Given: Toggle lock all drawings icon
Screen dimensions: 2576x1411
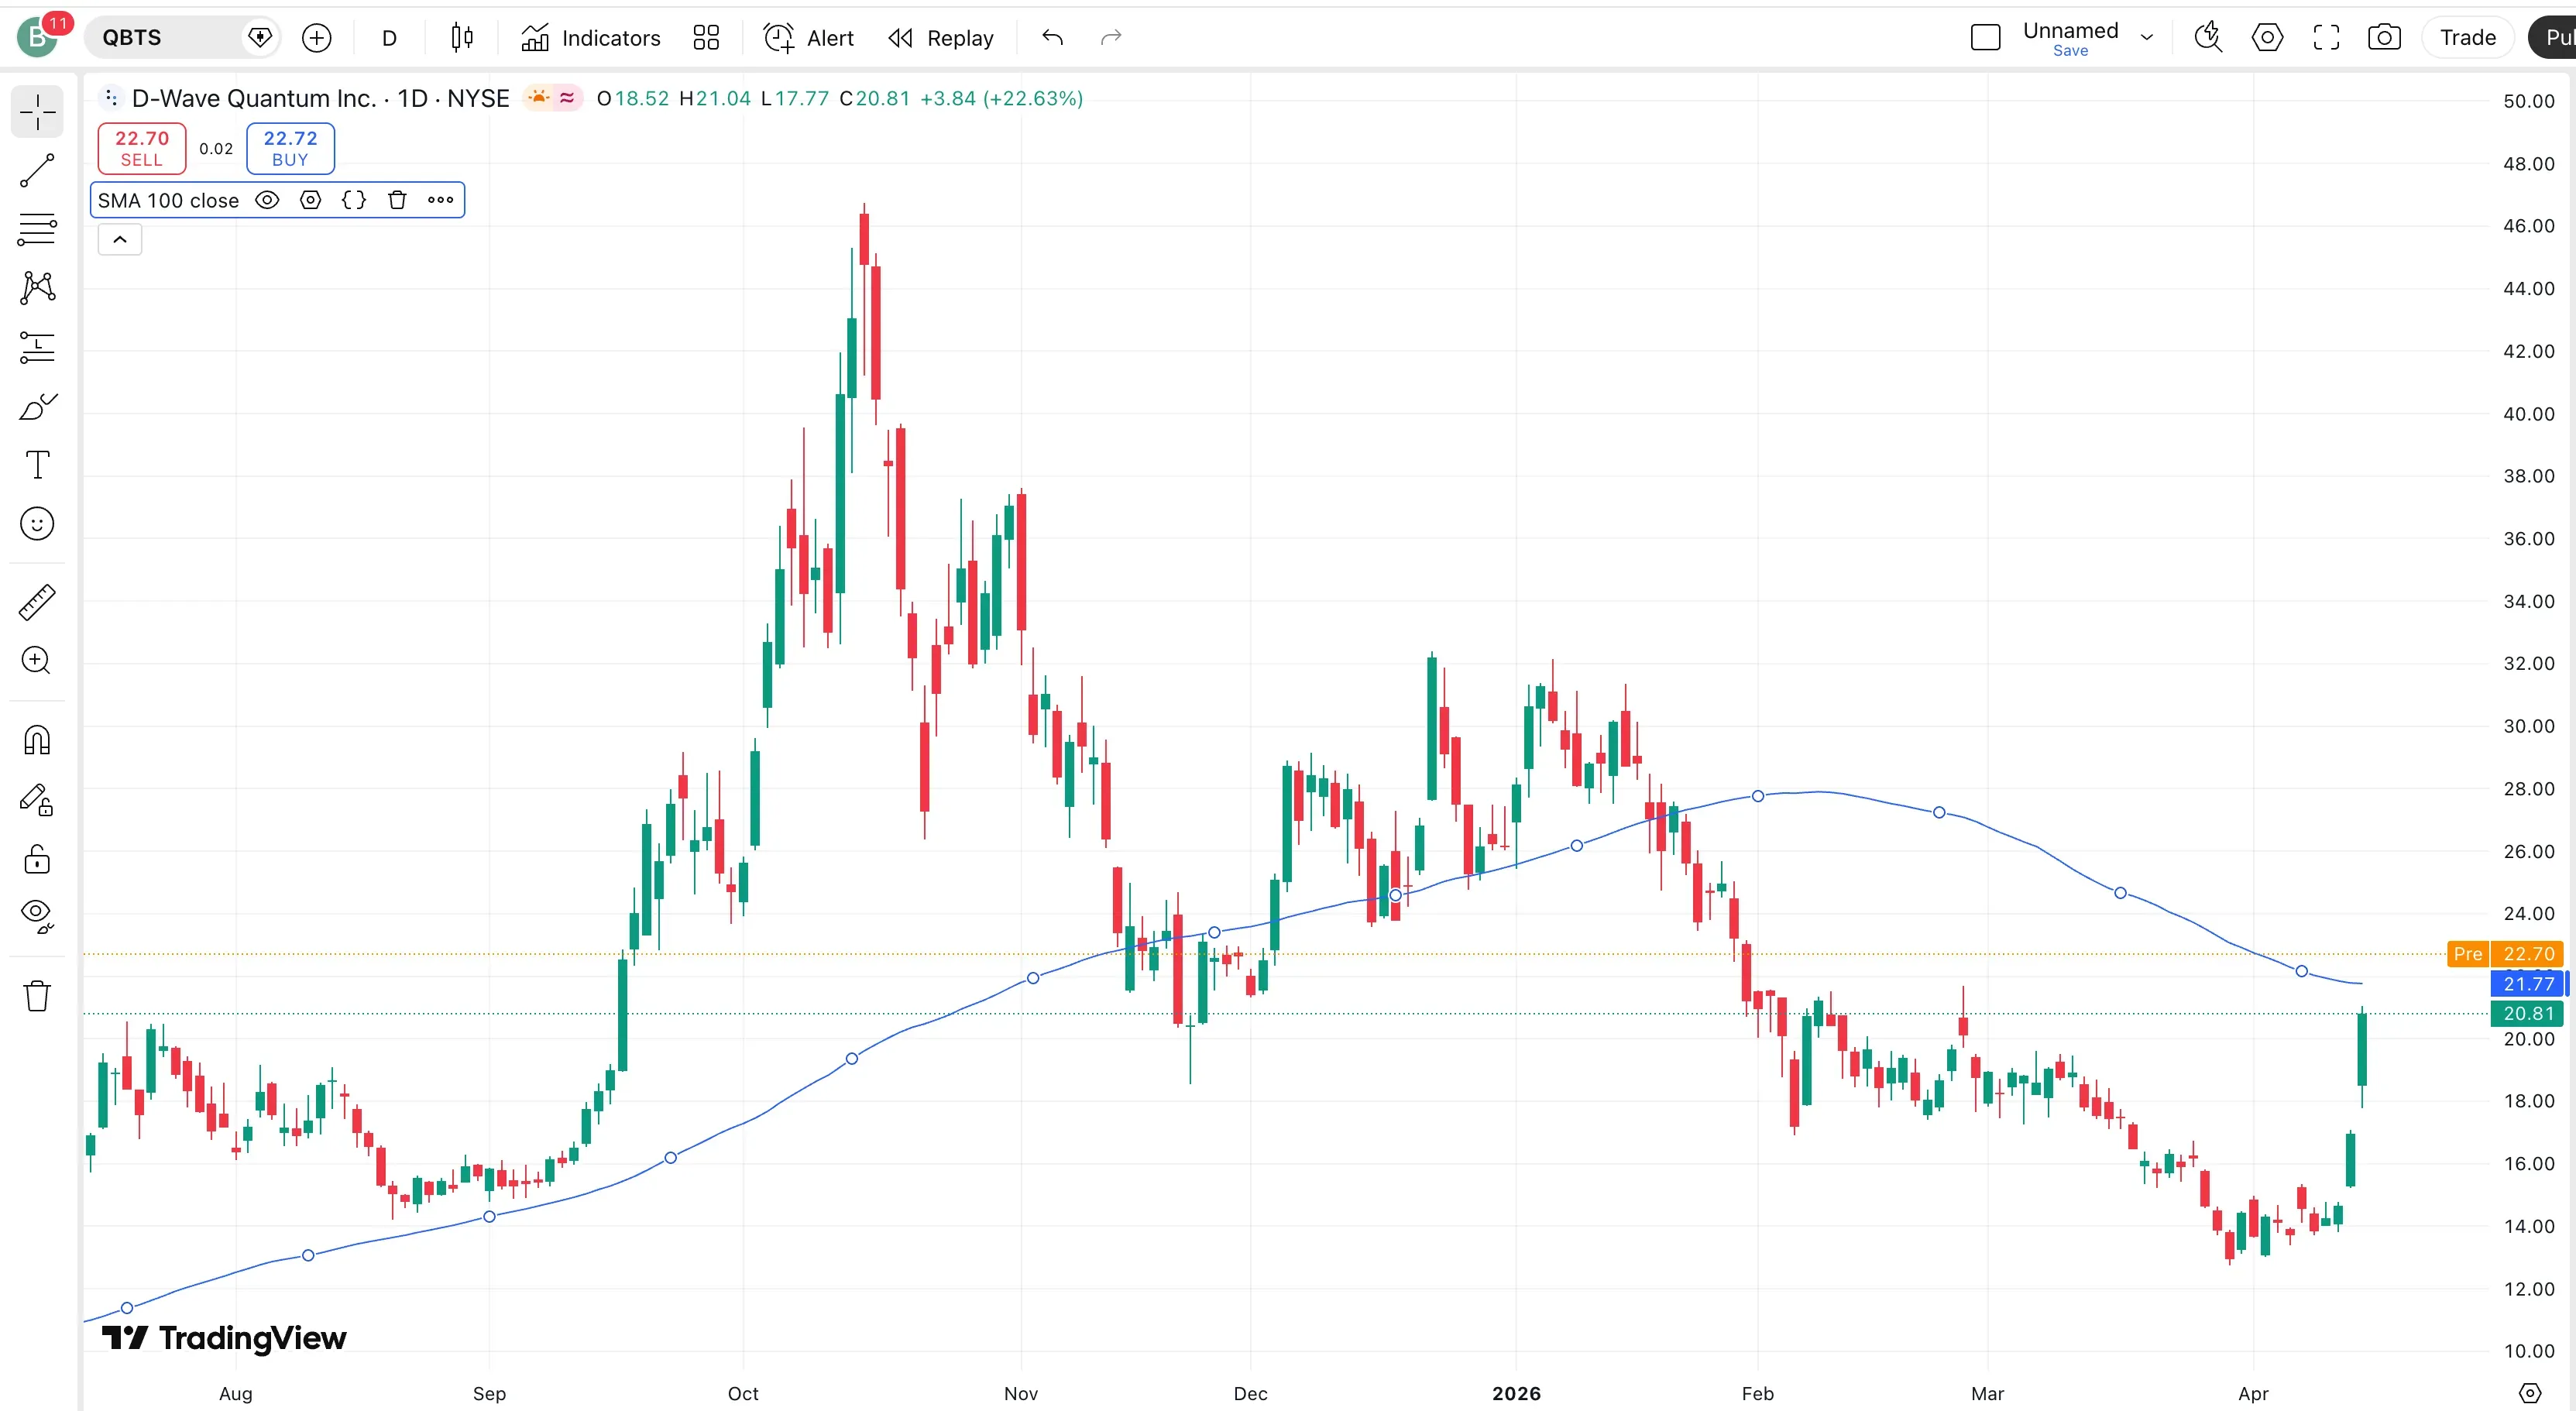Looking at the screenshot, I should [x=37, y=859].
